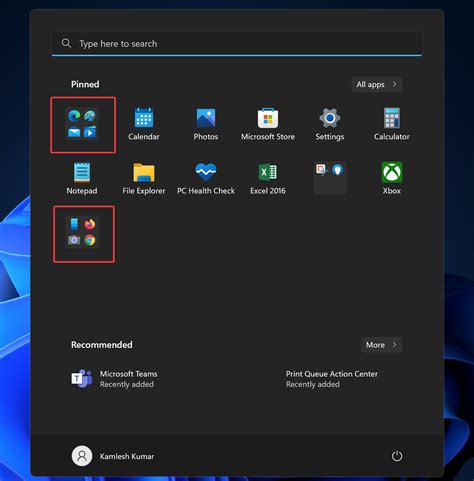Viewport: 474px width, 481px height.
Task: Launch Excel 2016
Action: [268, 178]
